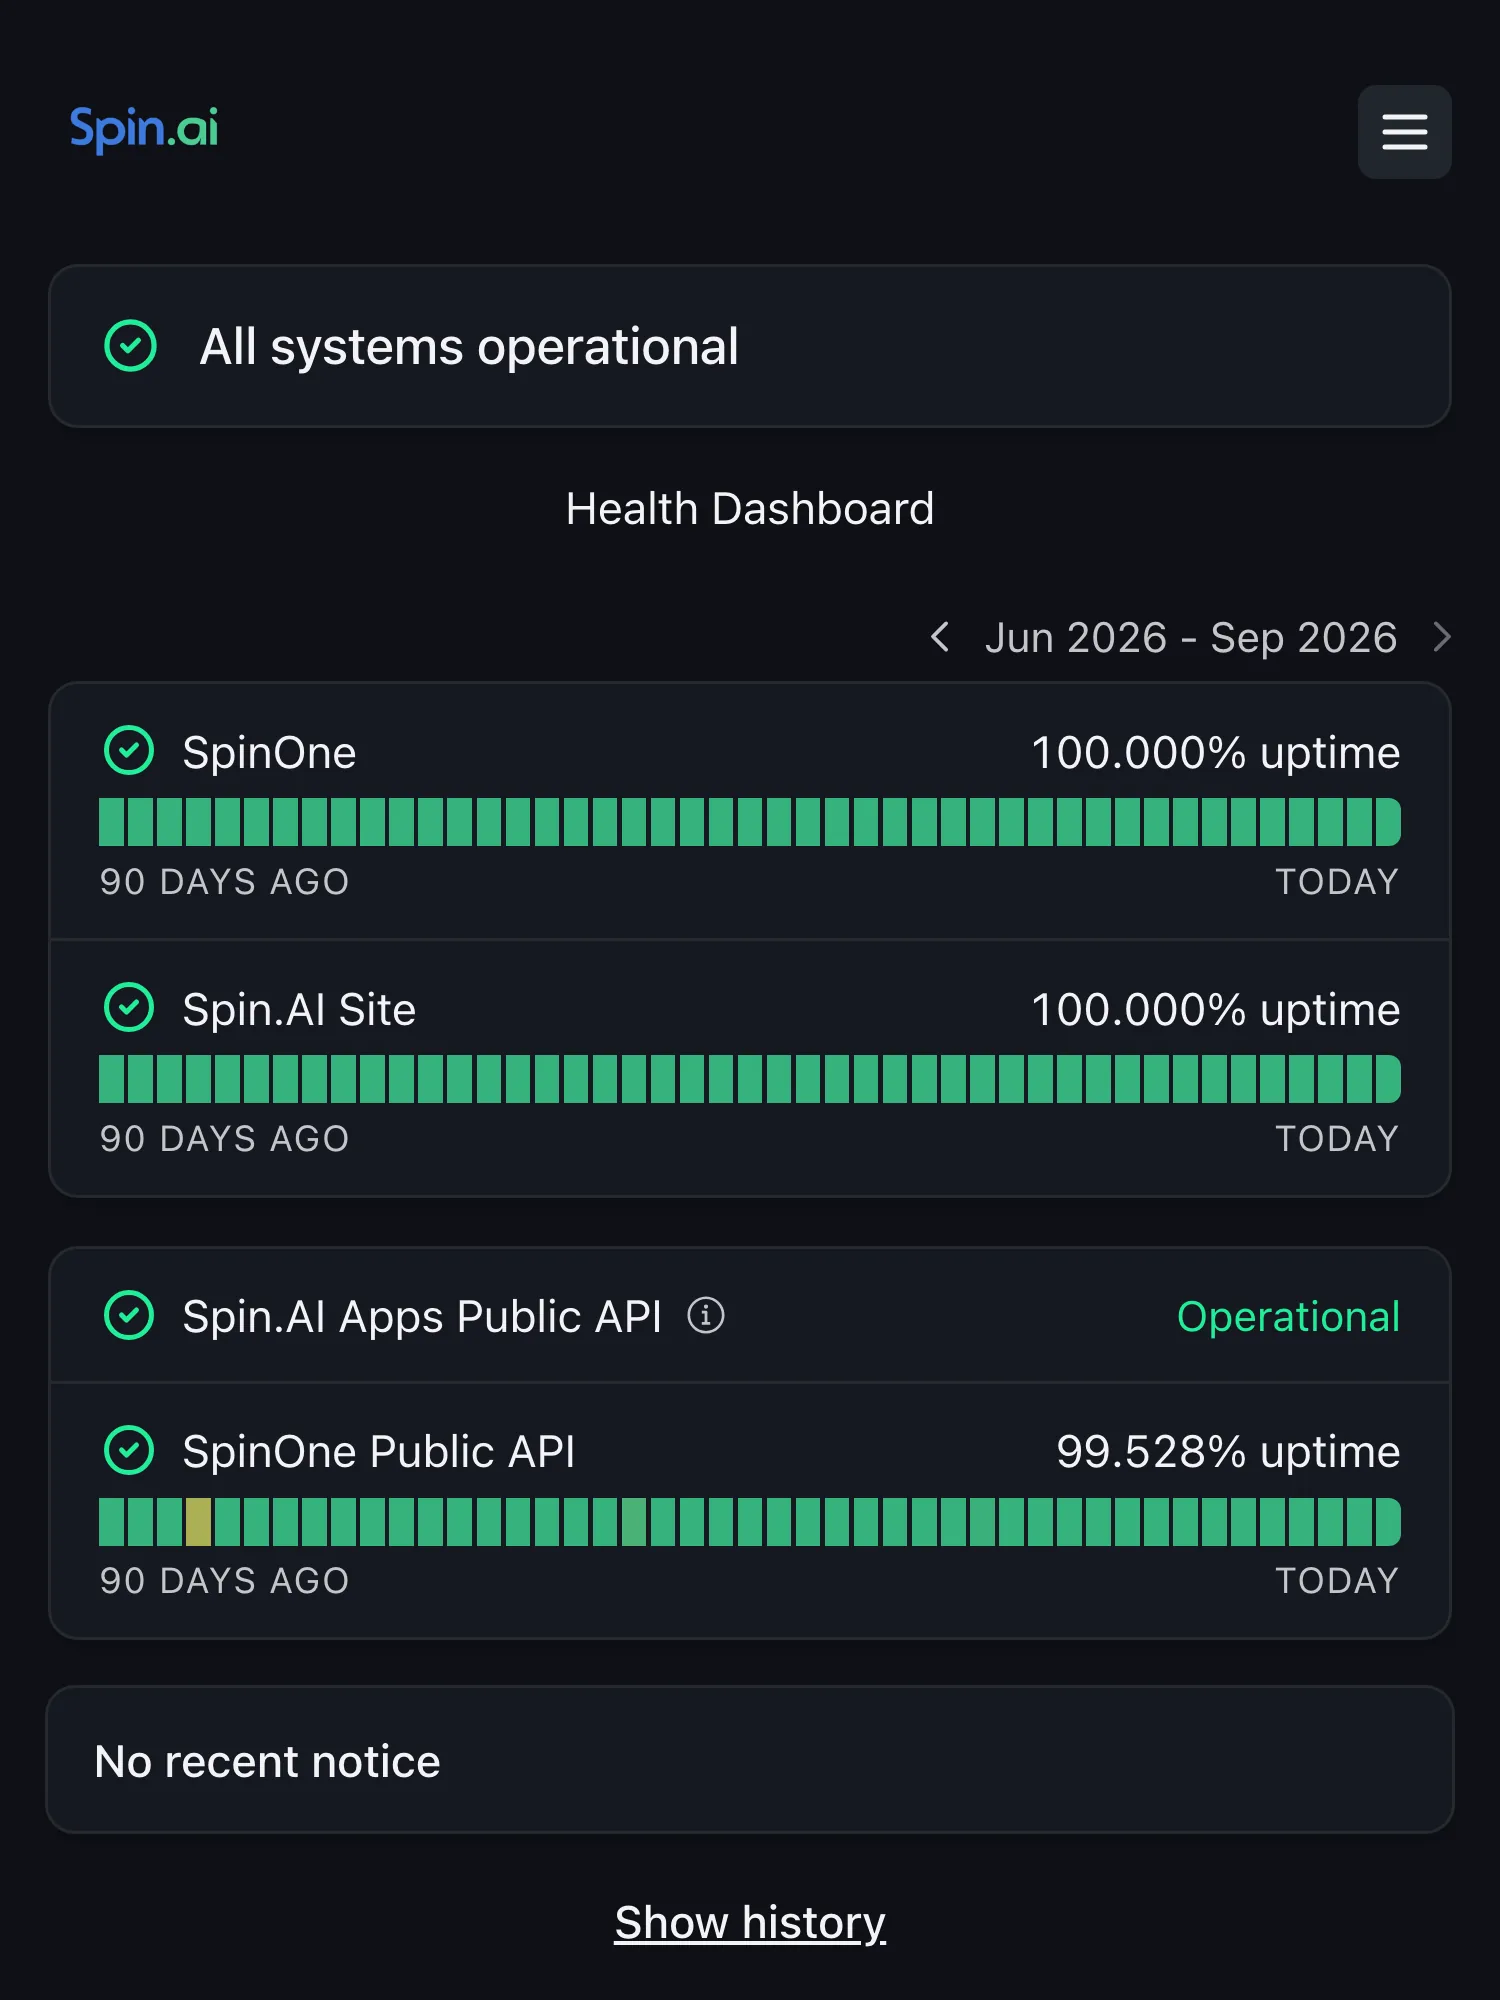Click the All systems operational banner text
Viewport: 1500px width, 2000px height.
(x=469, y=347)
